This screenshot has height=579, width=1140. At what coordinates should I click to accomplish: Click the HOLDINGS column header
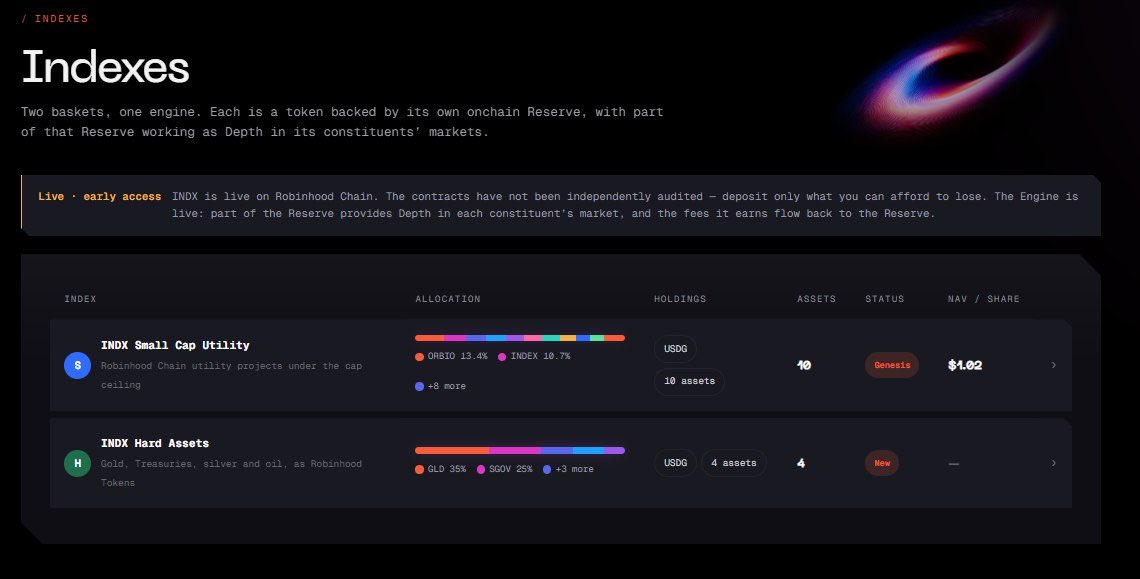click(680, 299)
